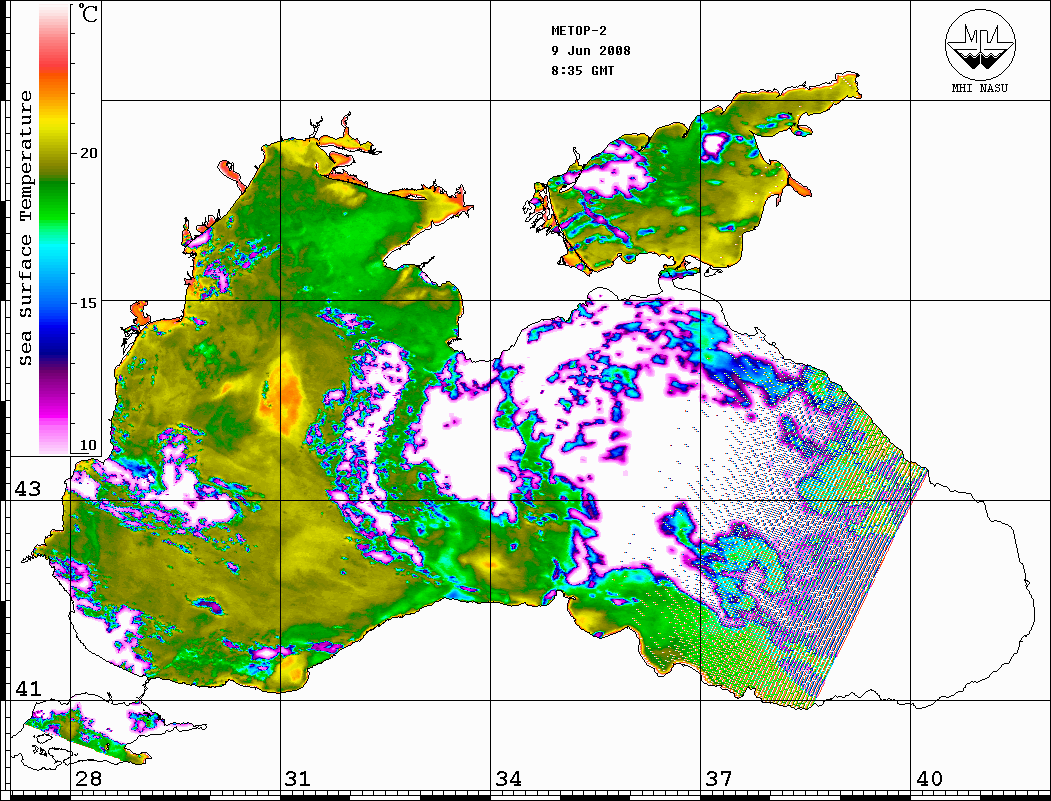Viewport: 1051px width, 801px height.
Task: Click longitude label '34'
Action: pyautogui.click(x=509, y=779)
